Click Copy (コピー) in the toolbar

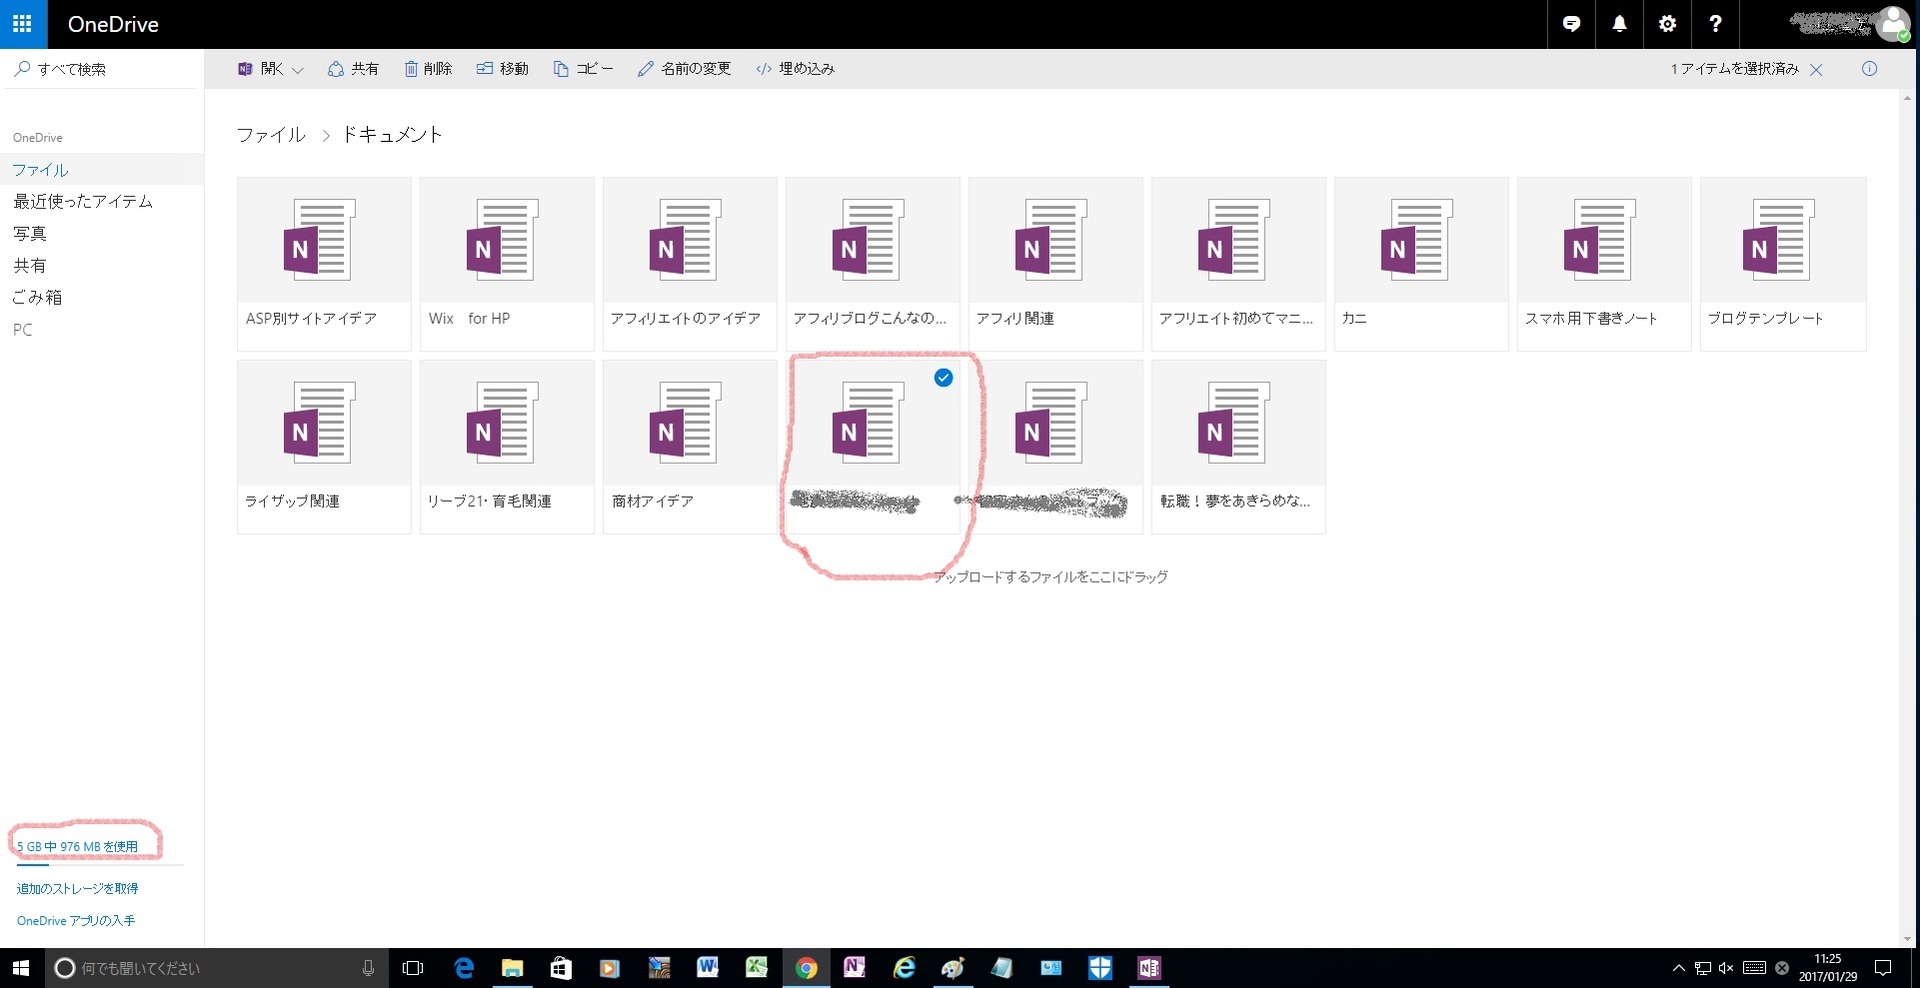pyautogui.click(x=583, y=69)
